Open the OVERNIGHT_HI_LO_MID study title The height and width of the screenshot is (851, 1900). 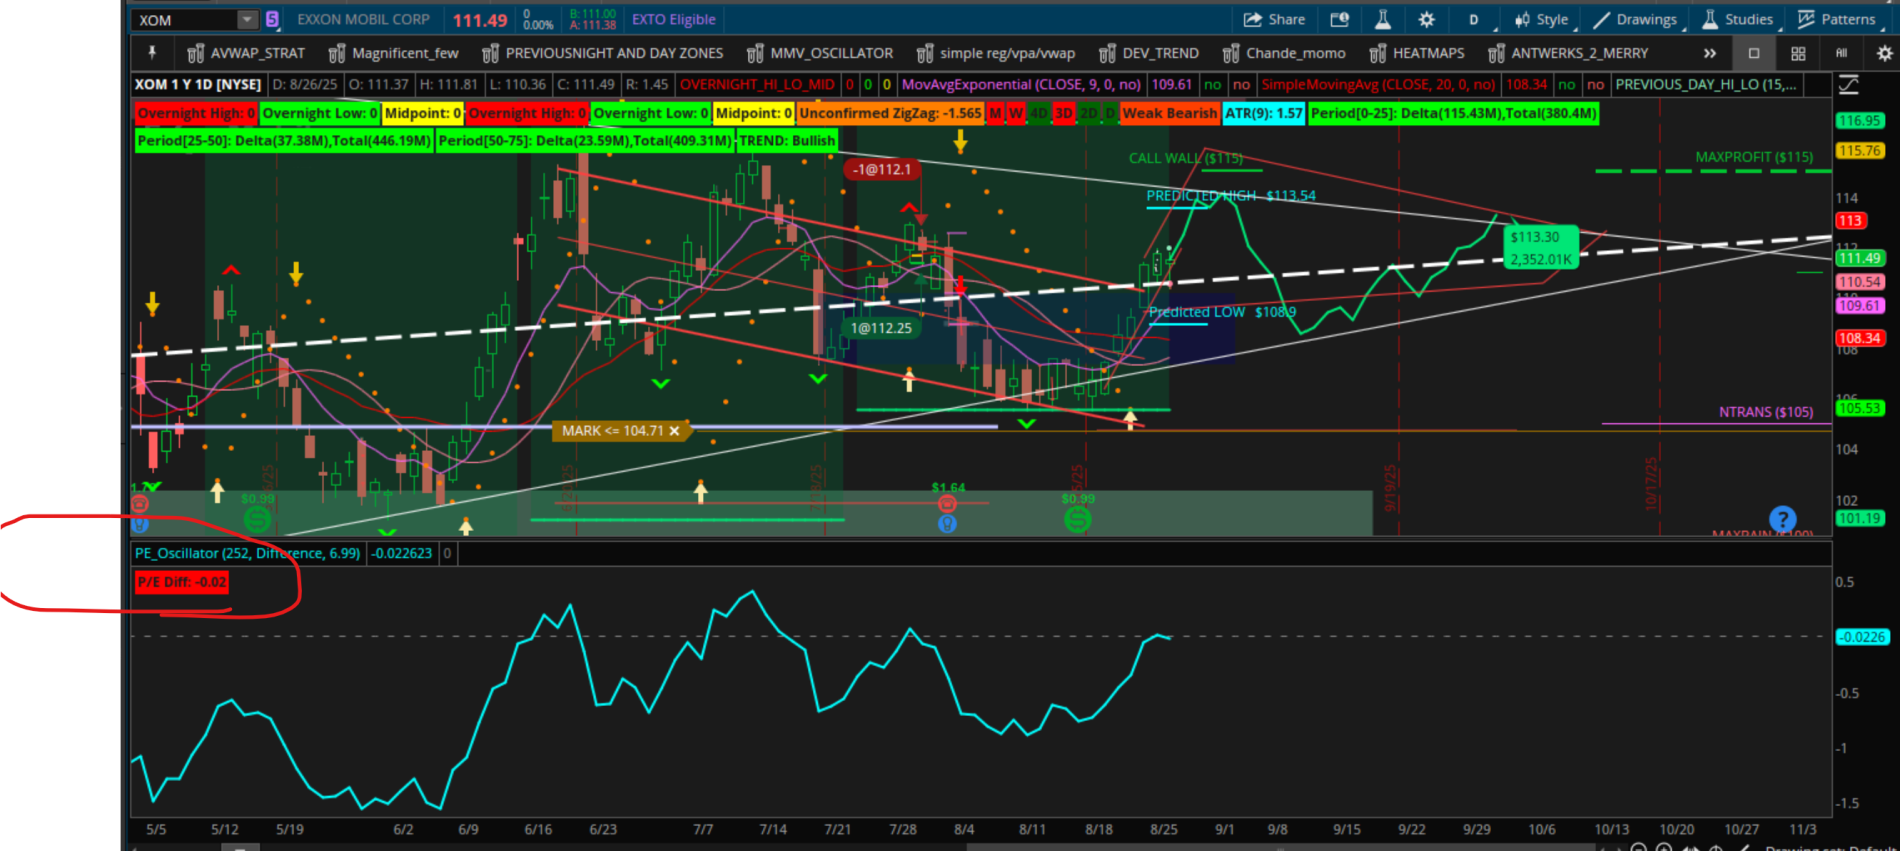tap(757, 85)
